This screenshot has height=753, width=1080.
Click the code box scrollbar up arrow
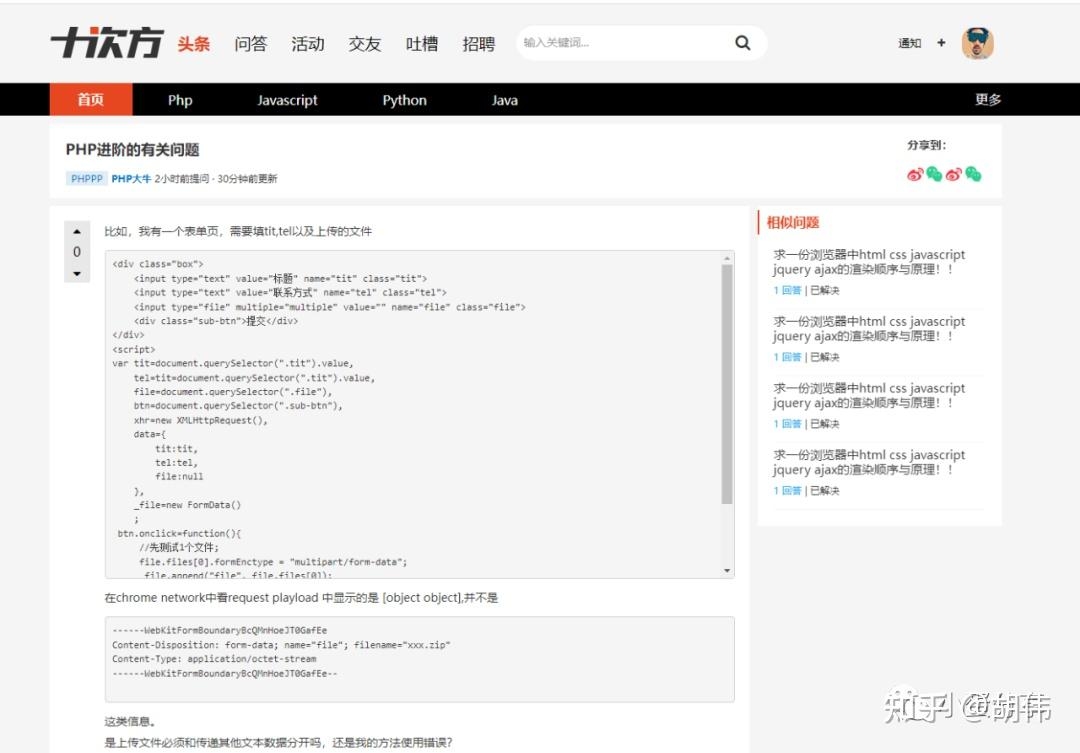click(x=728, y=259)
